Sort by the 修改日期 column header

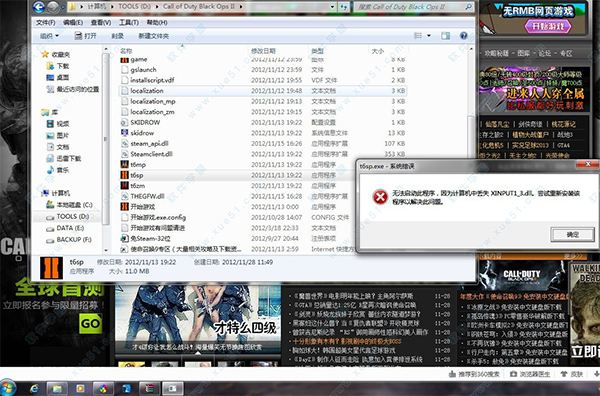coord(263,51)
